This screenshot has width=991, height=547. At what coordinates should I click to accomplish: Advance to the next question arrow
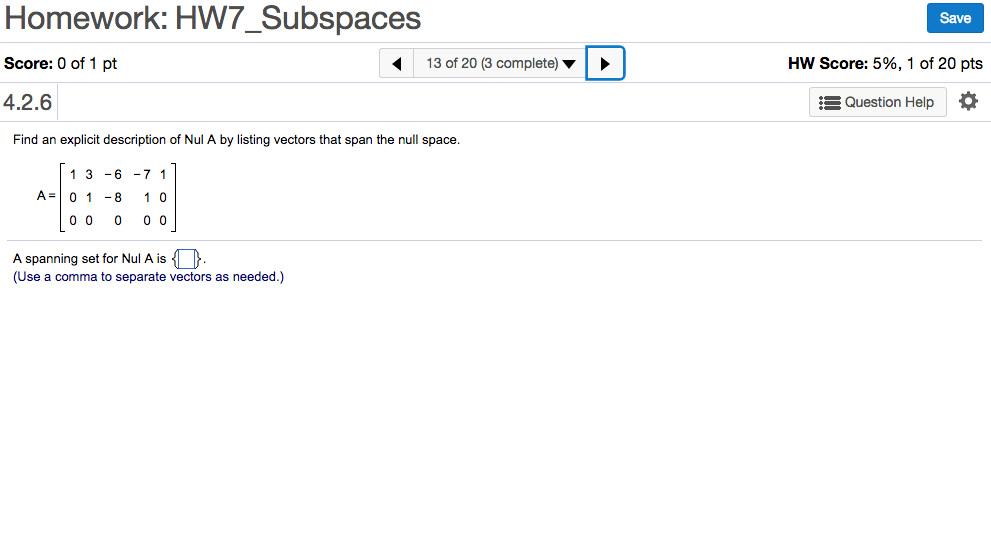605,64
